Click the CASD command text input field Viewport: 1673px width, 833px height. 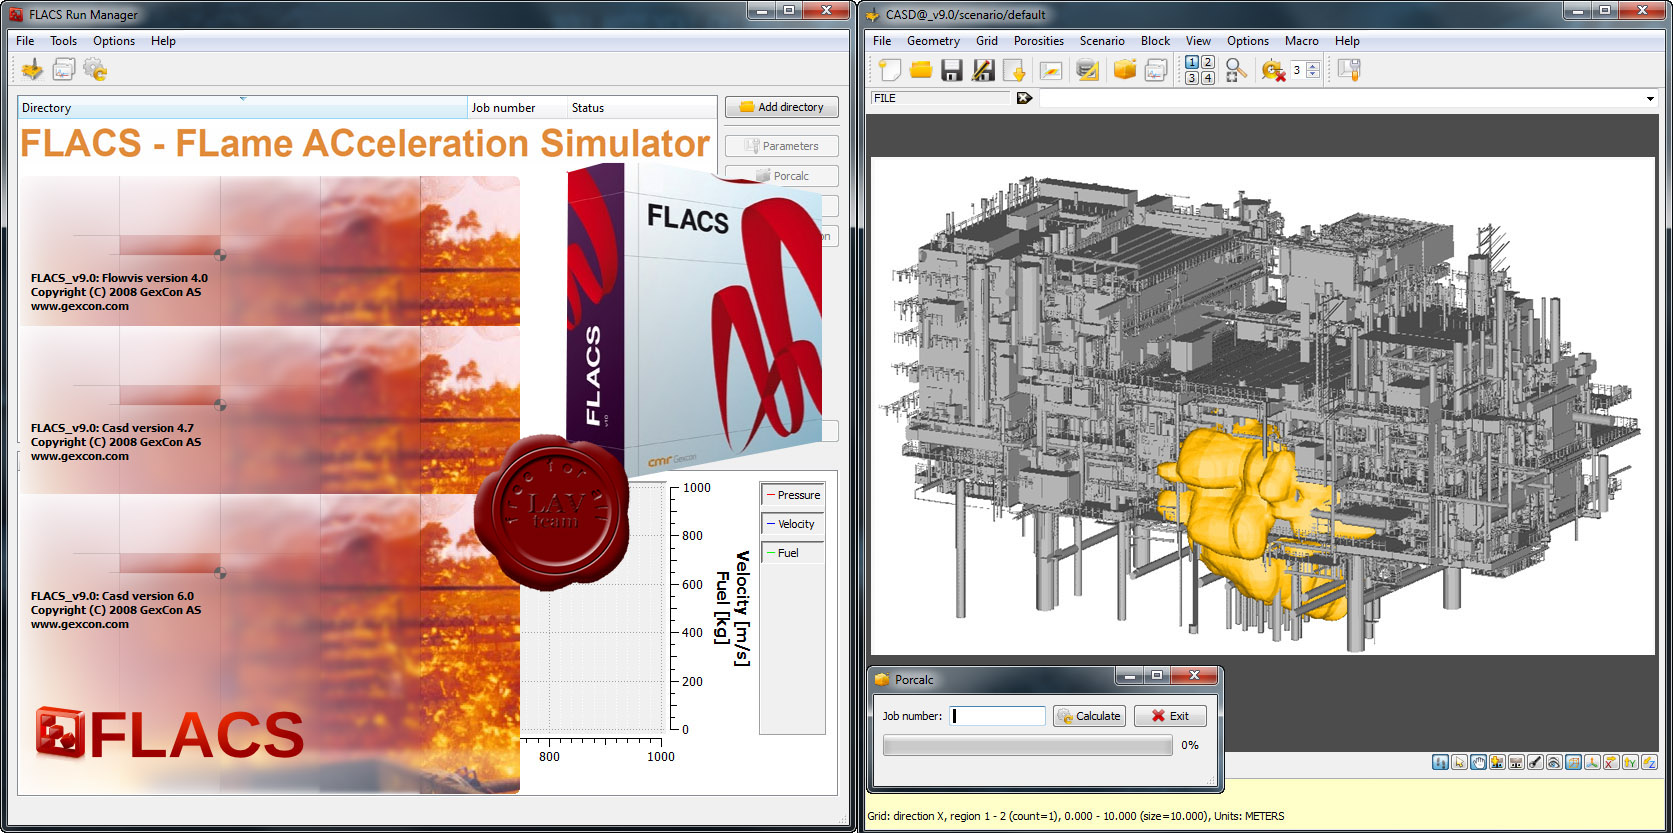click(x=1340, y=98)
